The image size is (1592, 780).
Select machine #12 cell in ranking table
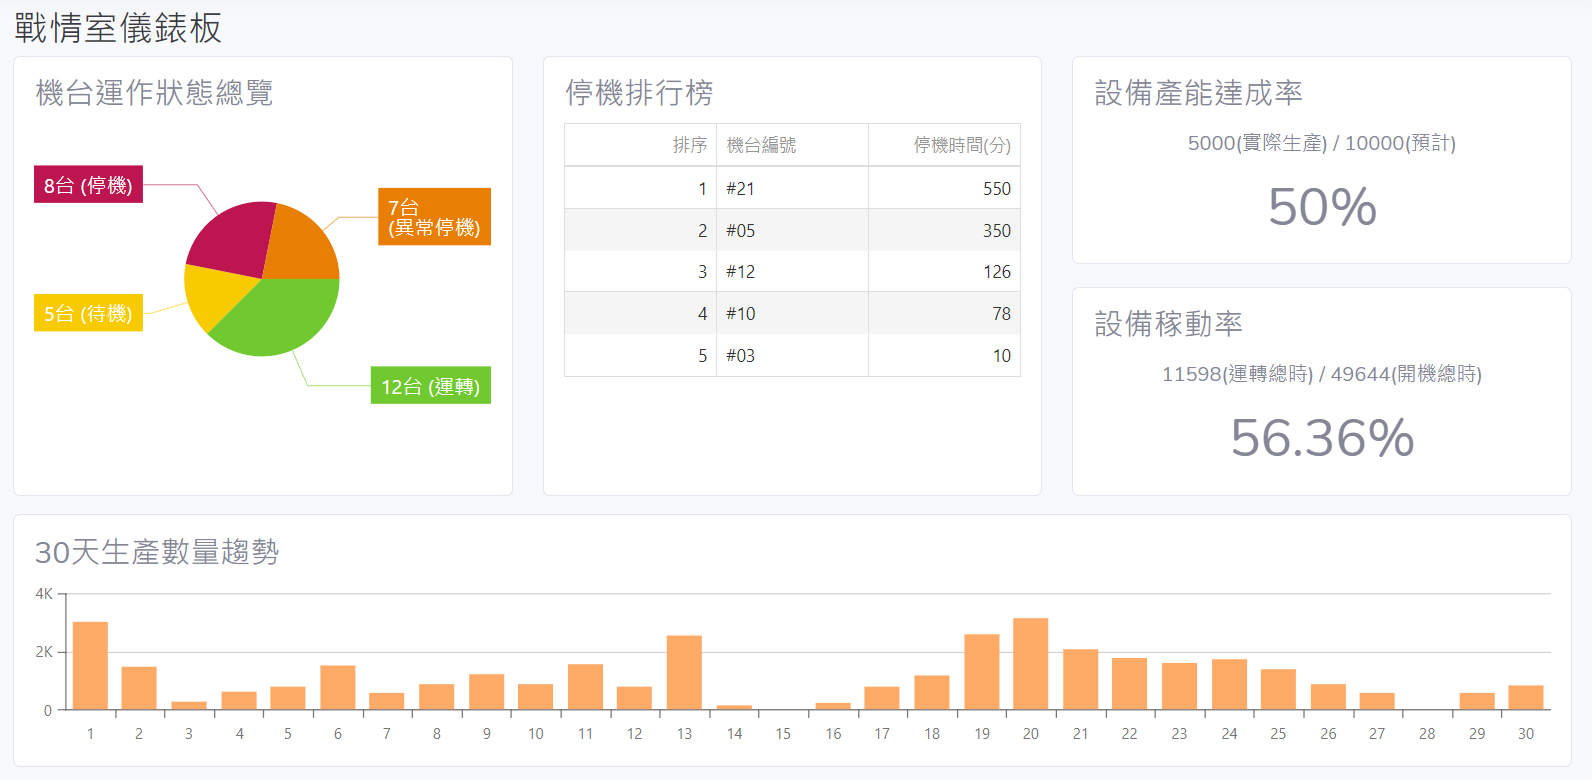coord(792,272)
